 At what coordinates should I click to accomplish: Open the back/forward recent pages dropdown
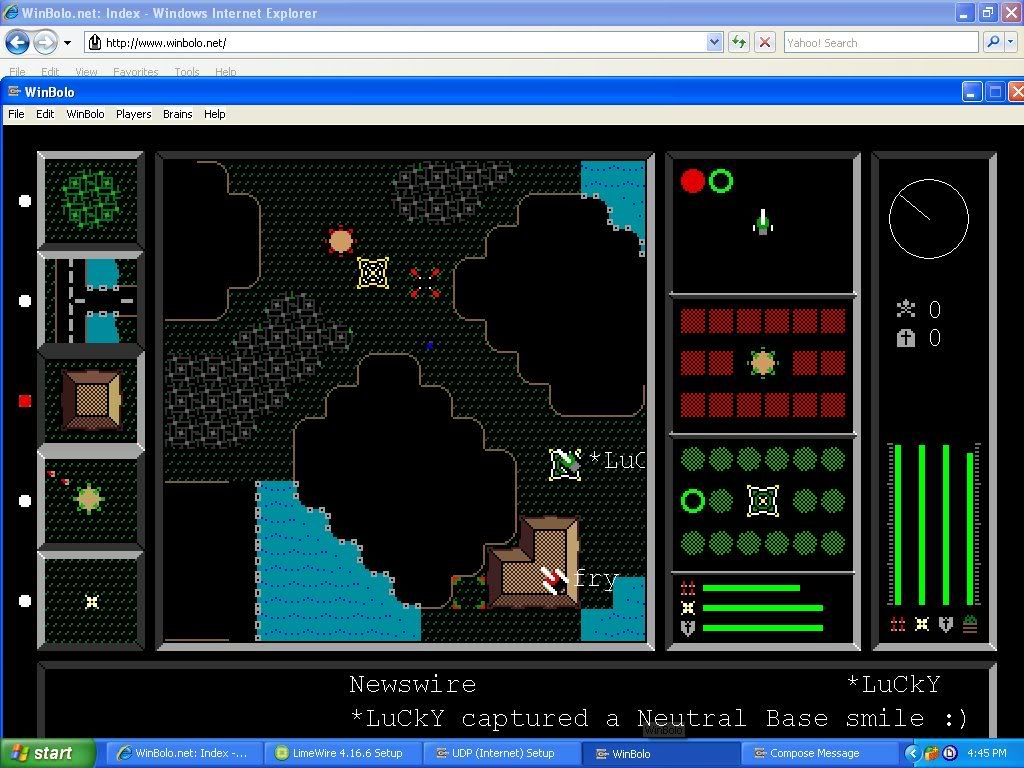click(x=67, y=43)
